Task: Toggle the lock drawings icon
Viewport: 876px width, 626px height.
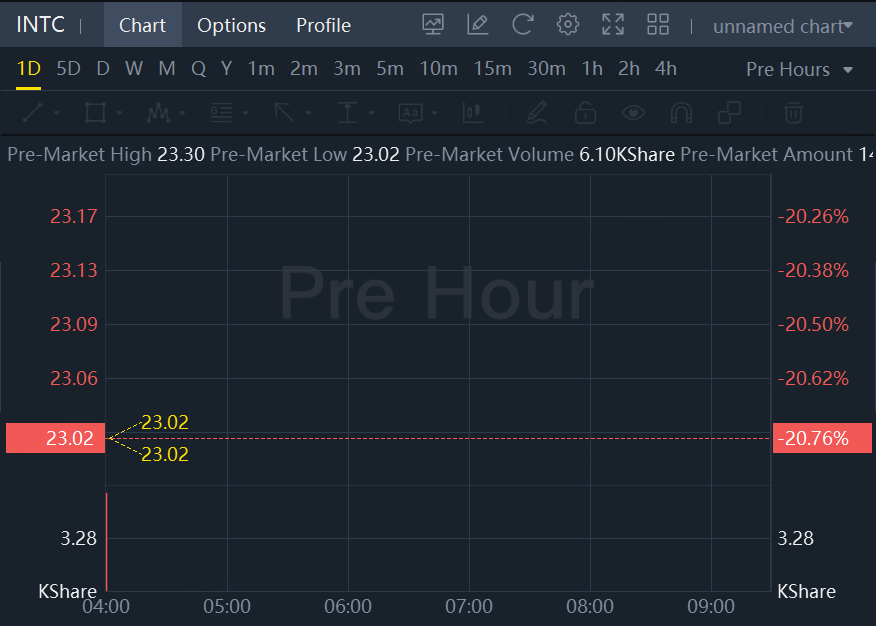Action: click(x=585, y=113)
